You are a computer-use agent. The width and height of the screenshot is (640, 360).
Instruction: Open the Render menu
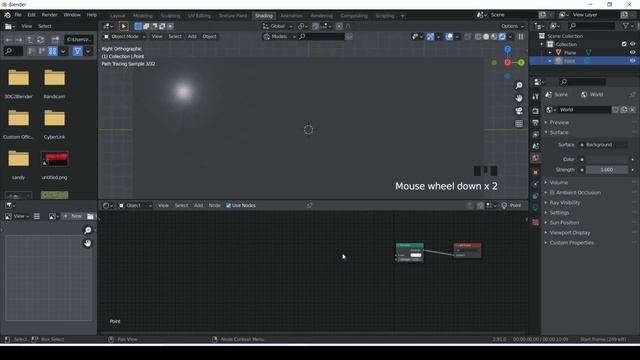(49, 15)
